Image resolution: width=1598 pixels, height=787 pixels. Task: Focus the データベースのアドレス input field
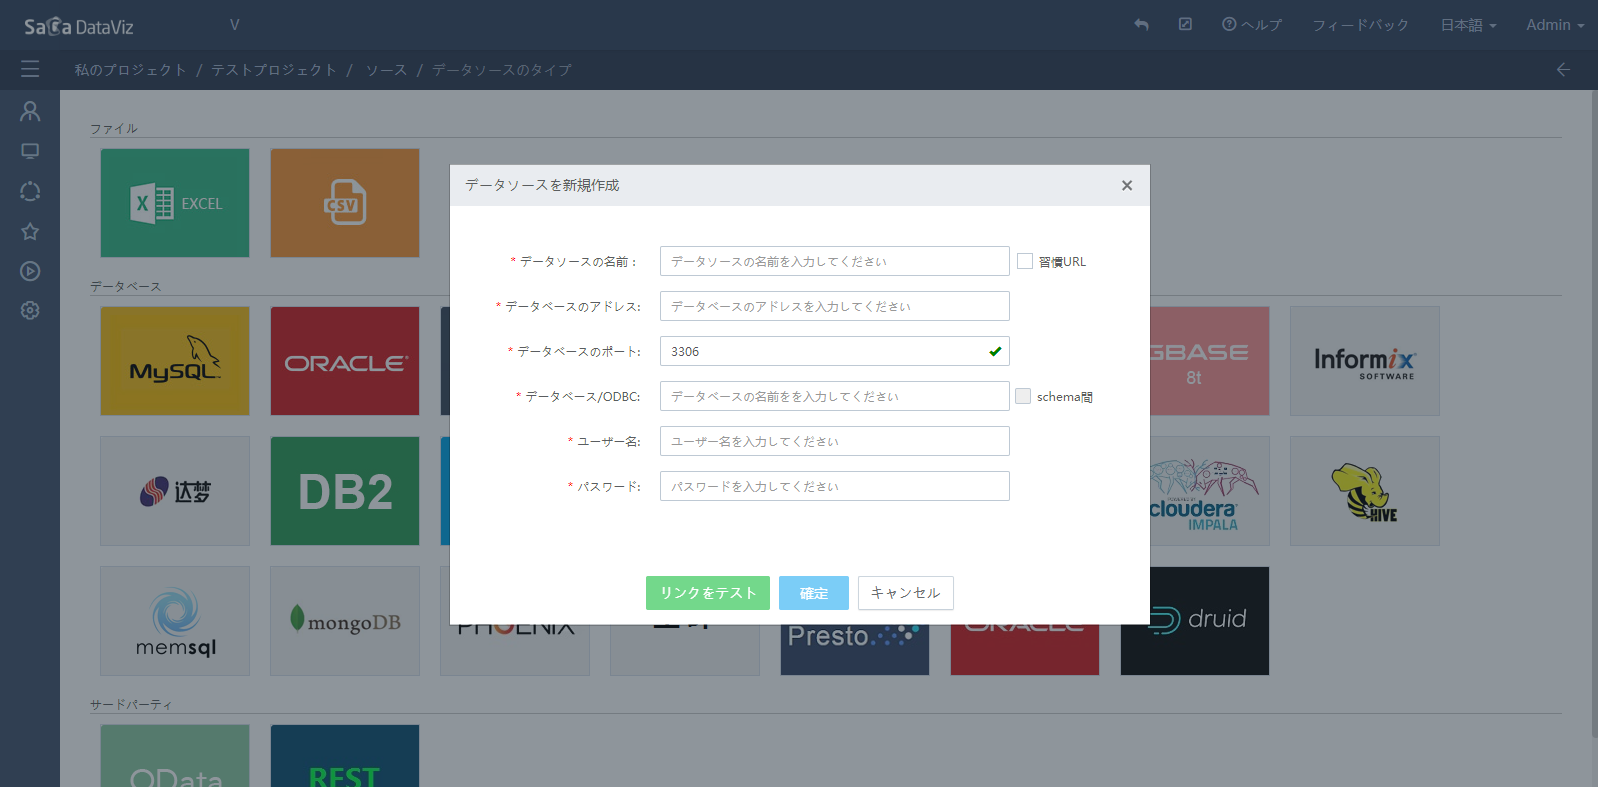pos(835,306)
